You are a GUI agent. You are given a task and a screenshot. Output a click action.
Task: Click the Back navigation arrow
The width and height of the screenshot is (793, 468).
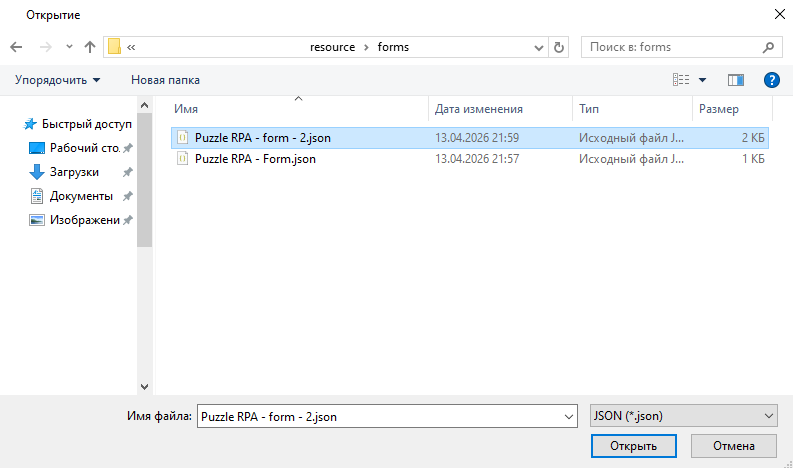coord(16,47)
